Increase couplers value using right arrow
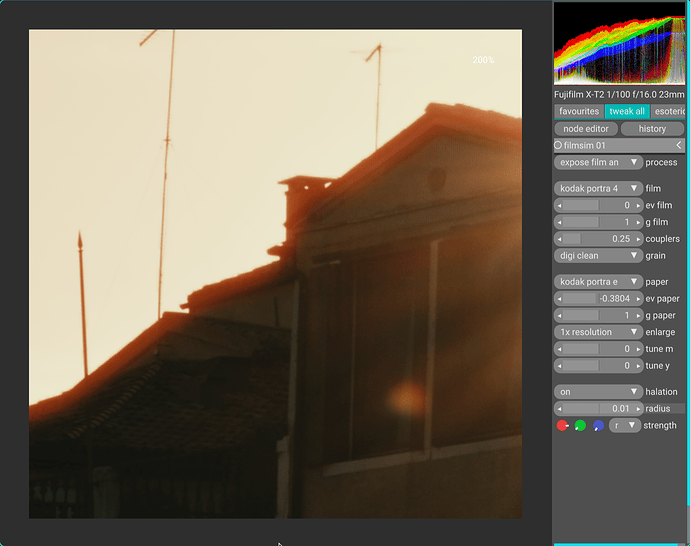The width and height of the screenshot is (690, 546). [x=638, y=239]
